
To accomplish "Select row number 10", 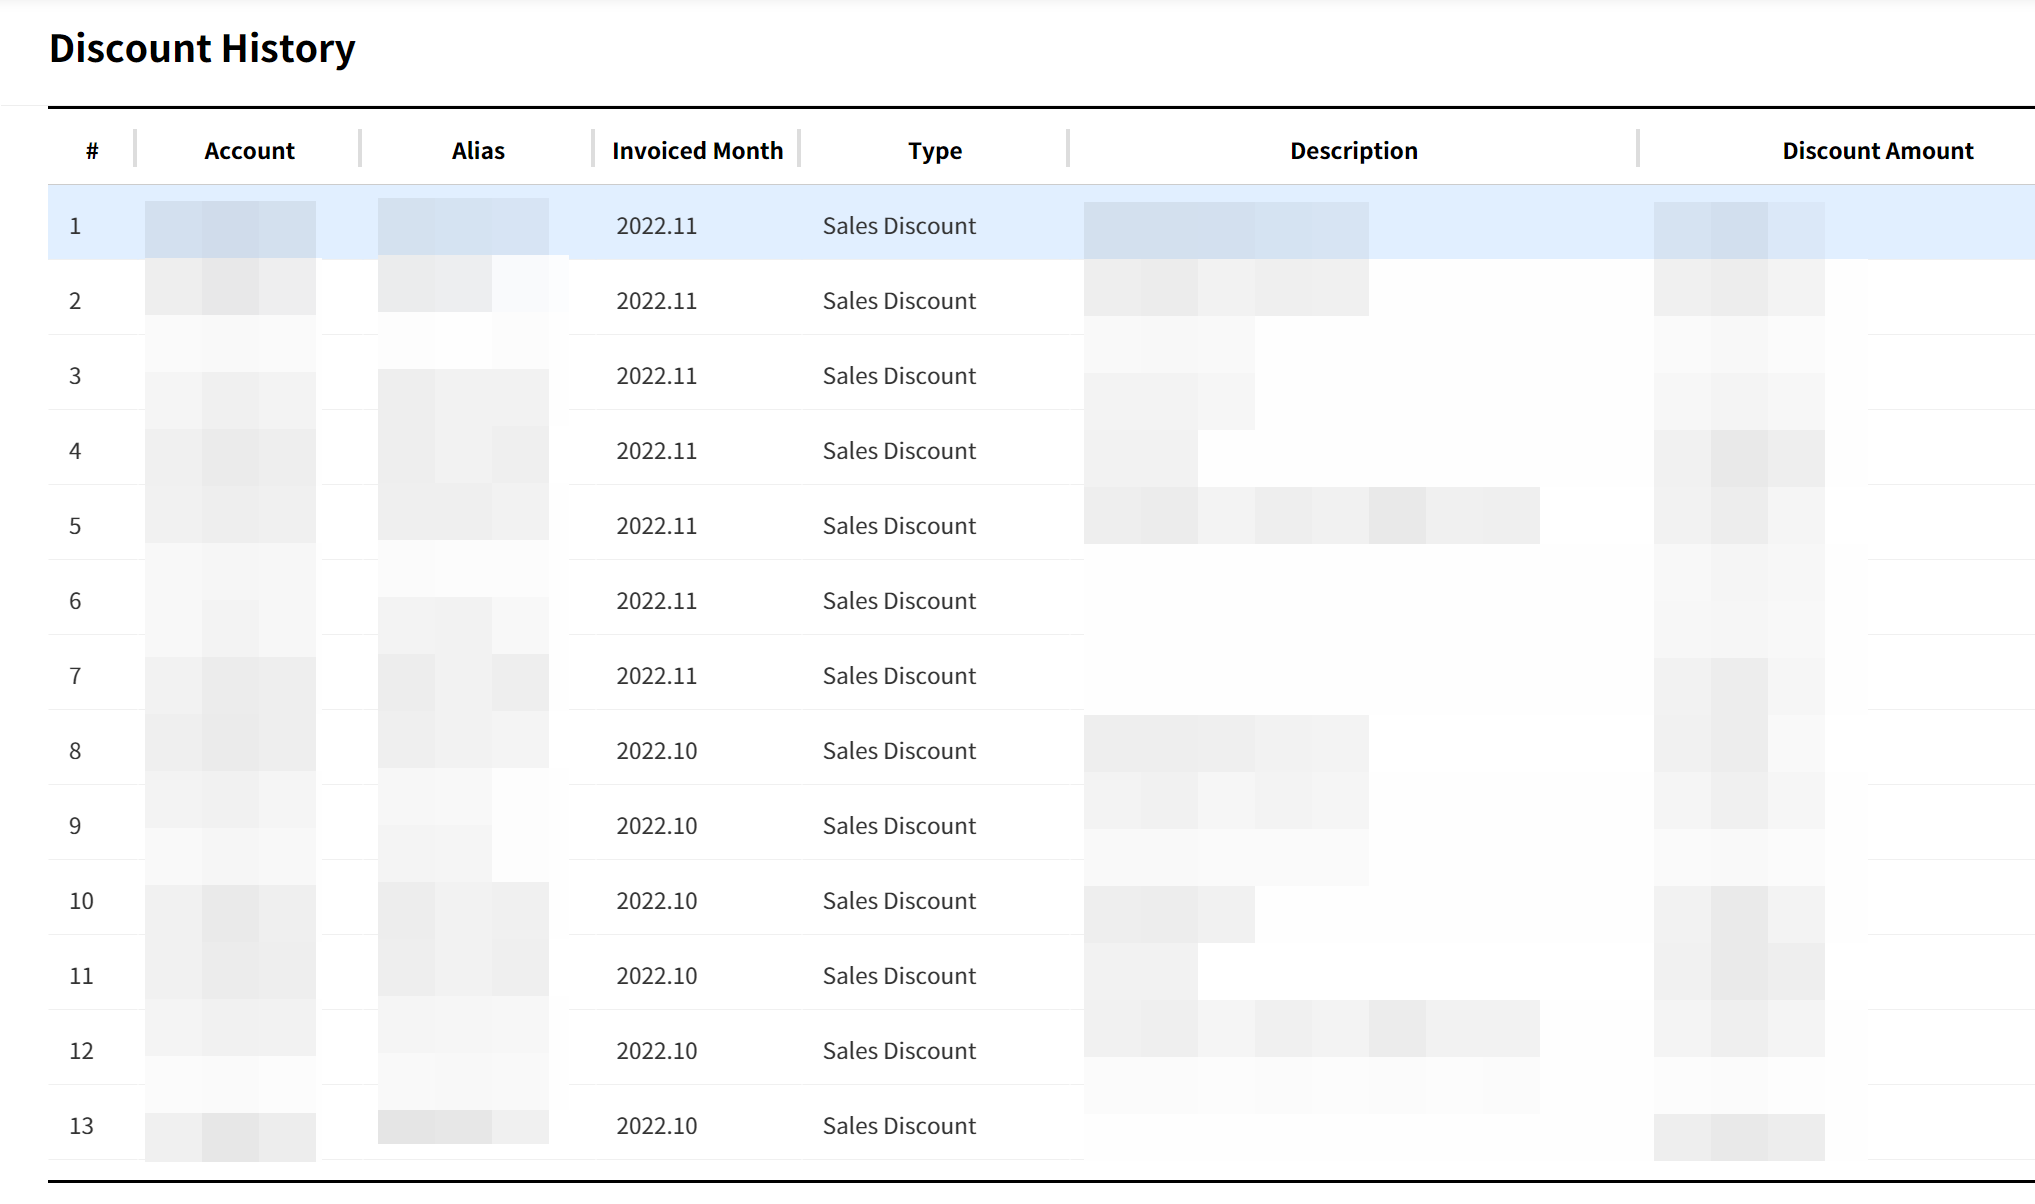I will point(81,901).
